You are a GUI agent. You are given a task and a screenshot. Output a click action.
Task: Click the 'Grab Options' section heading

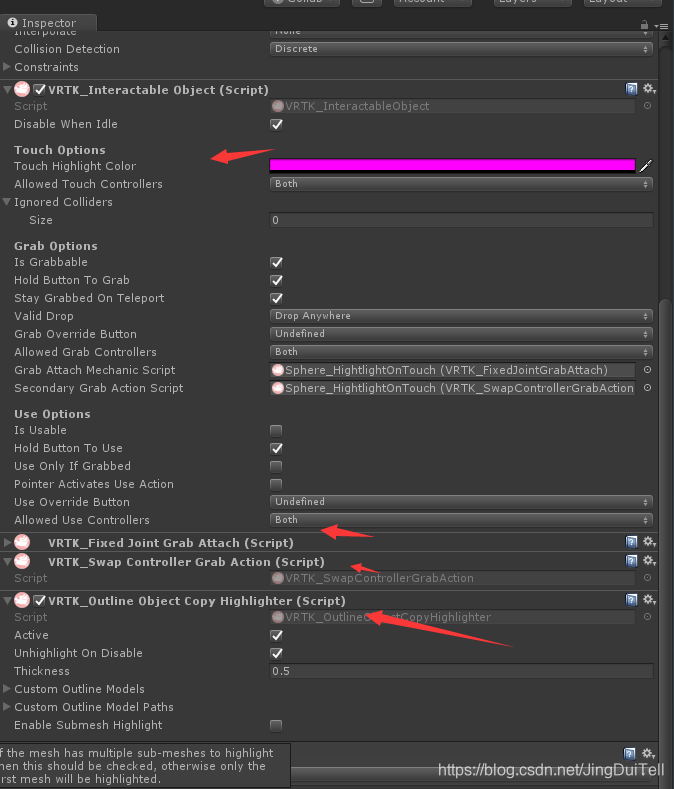(56, 246)
